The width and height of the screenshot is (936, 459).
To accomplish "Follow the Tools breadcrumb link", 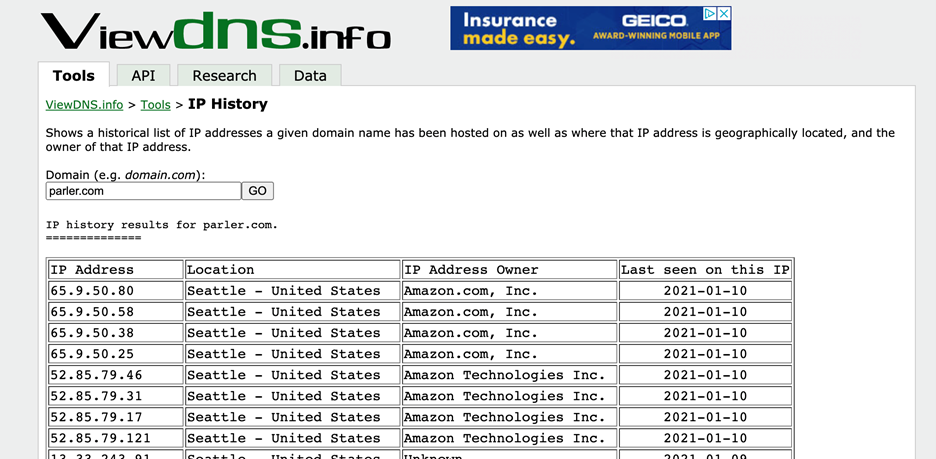I will (x=156, y=105).
